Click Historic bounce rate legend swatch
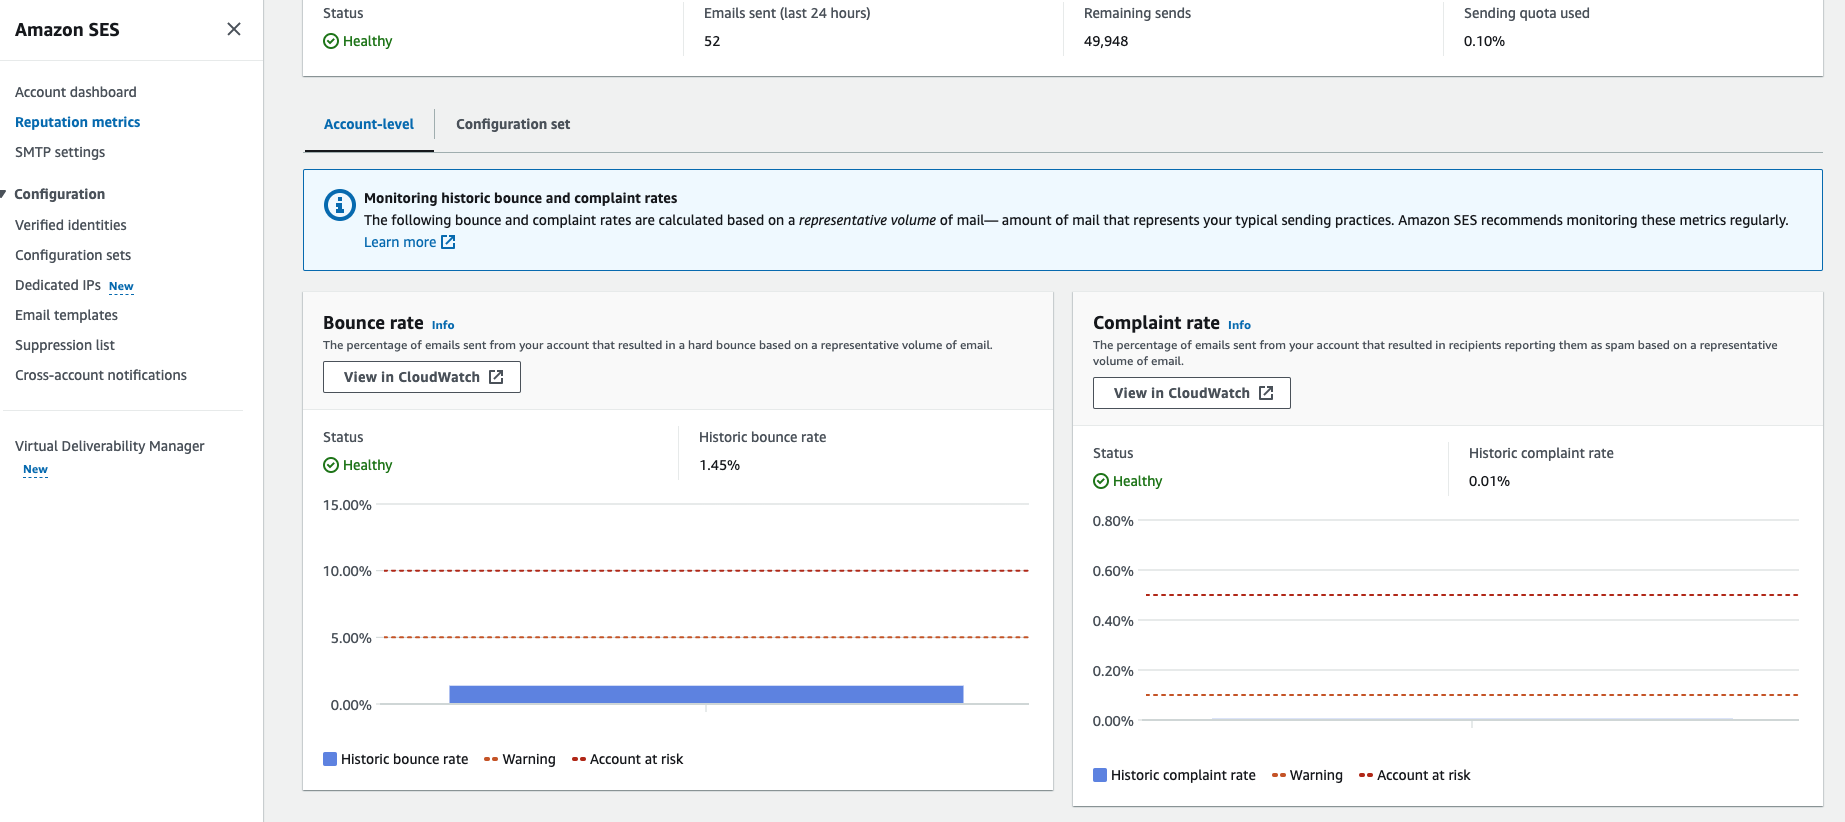This screenshot has height=822, width=1845. point(330,759)
